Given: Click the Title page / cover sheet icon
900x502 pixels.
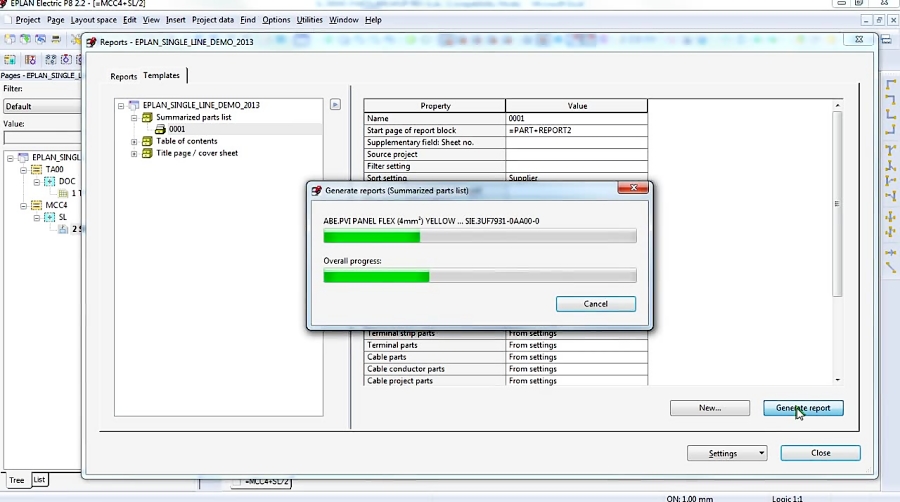Looking at the screenshot, I should point(147,153).
